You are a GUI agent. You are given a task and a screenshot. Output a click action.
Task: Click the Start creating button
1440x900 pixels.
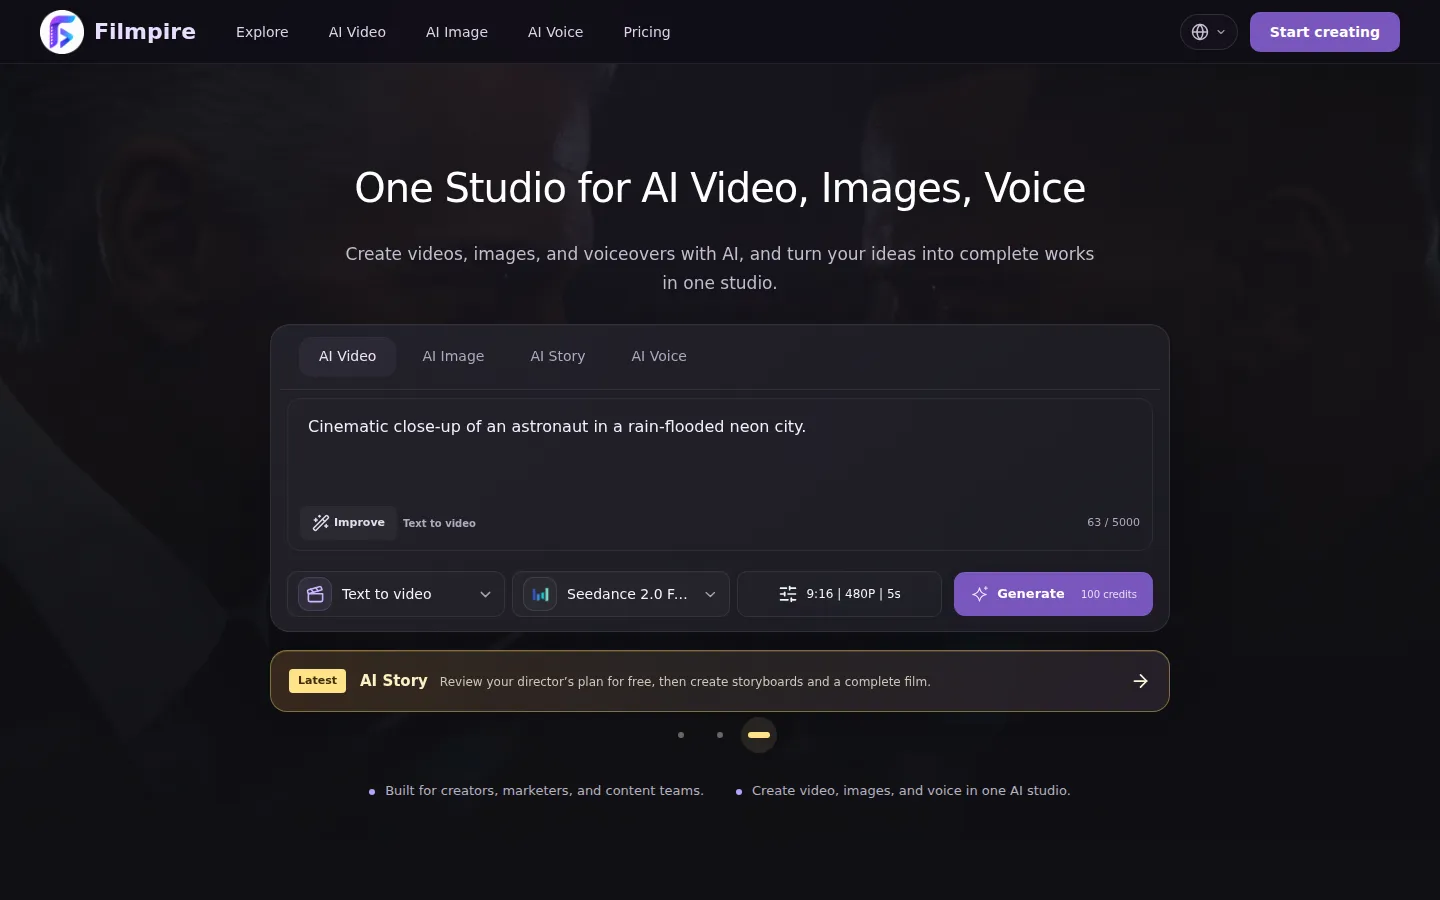click(1325, 32)
